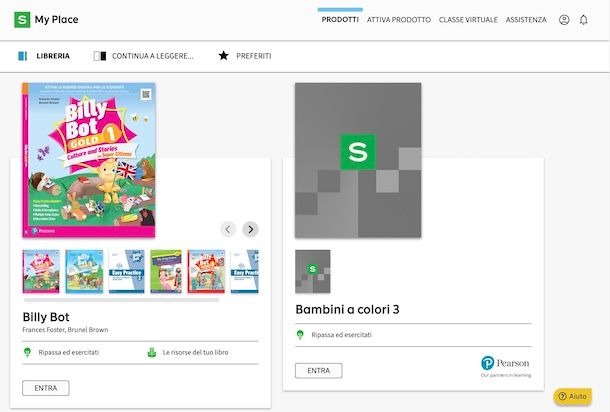Select the LIBRERIA tab label
The width and height of the screenshot is (610, 412).
click(x=53, y=56)
